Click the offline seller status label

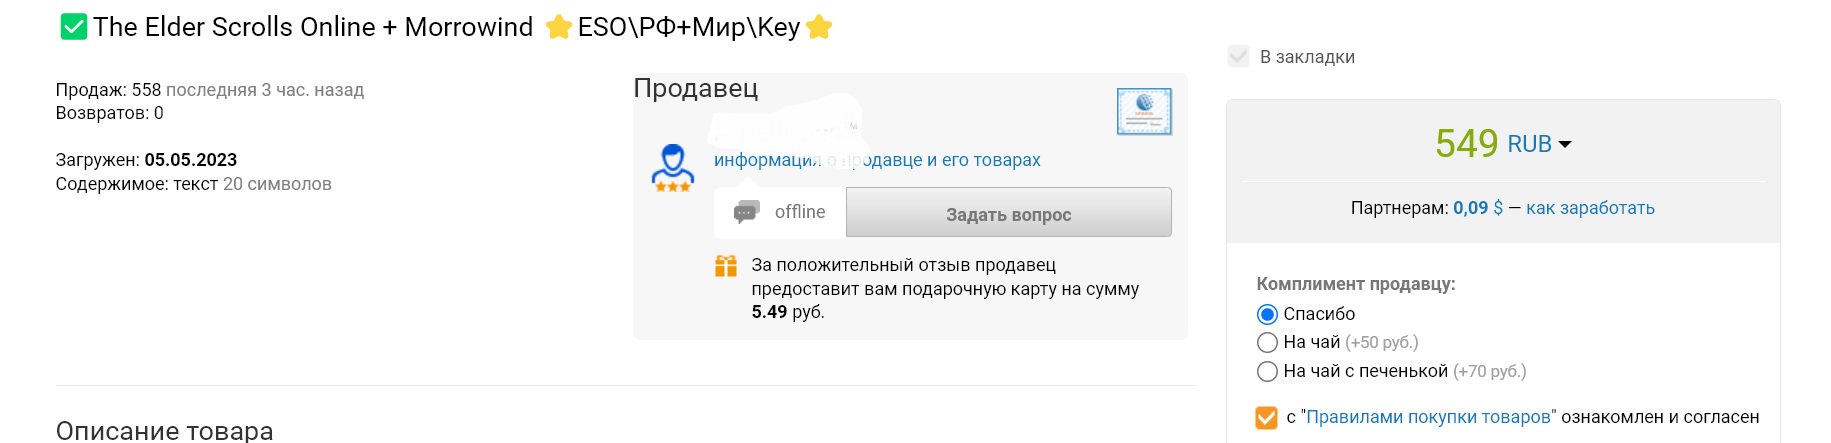tap(800, 212)
